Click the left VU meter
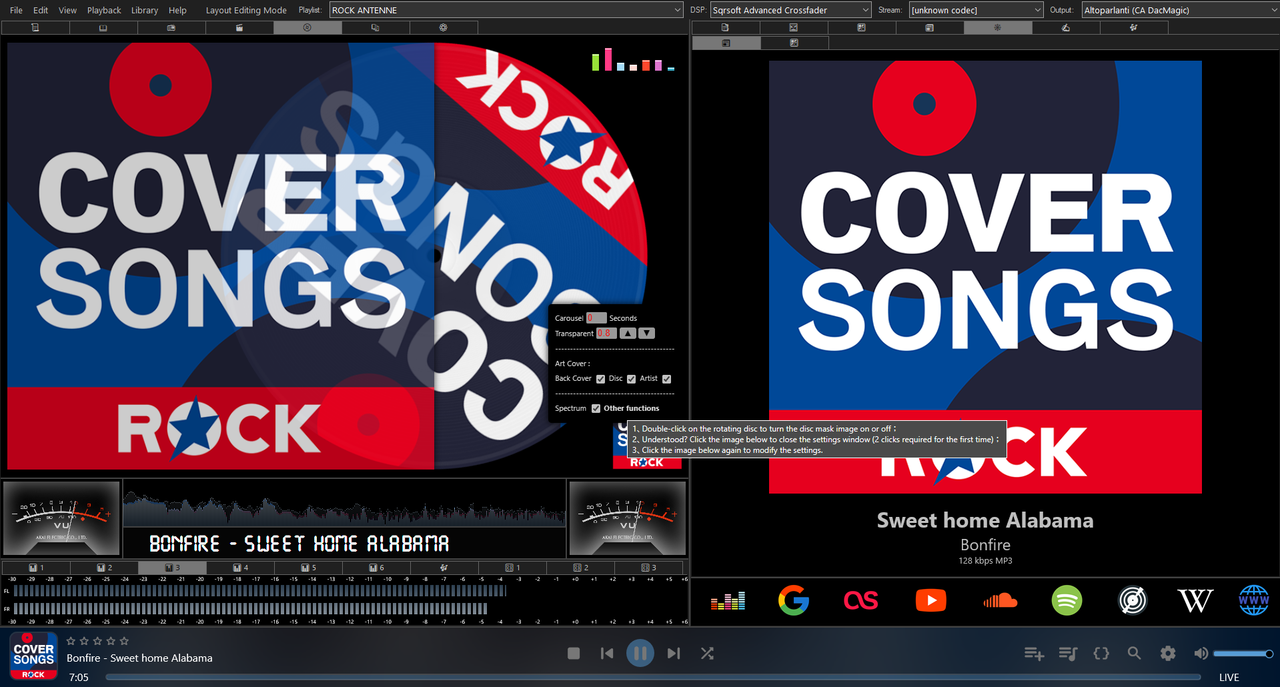This screenshot has height=687, width=1280. point(61,518)
